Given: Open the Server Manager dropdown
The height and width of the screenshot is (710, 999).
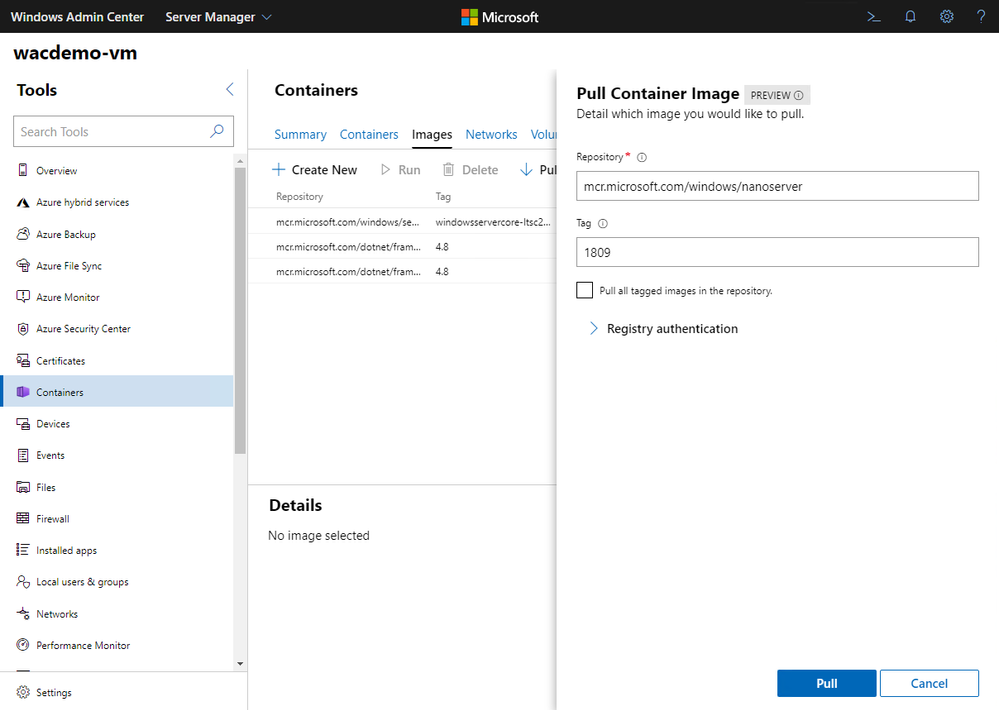Looking at the screenshot, I should tap(219, 17).
